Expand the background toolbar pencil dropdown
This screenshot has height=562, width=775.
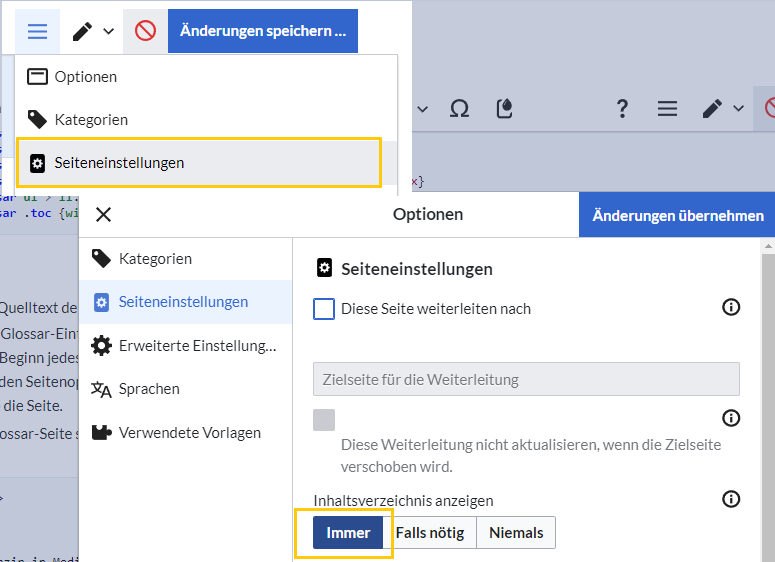(722, 108)
